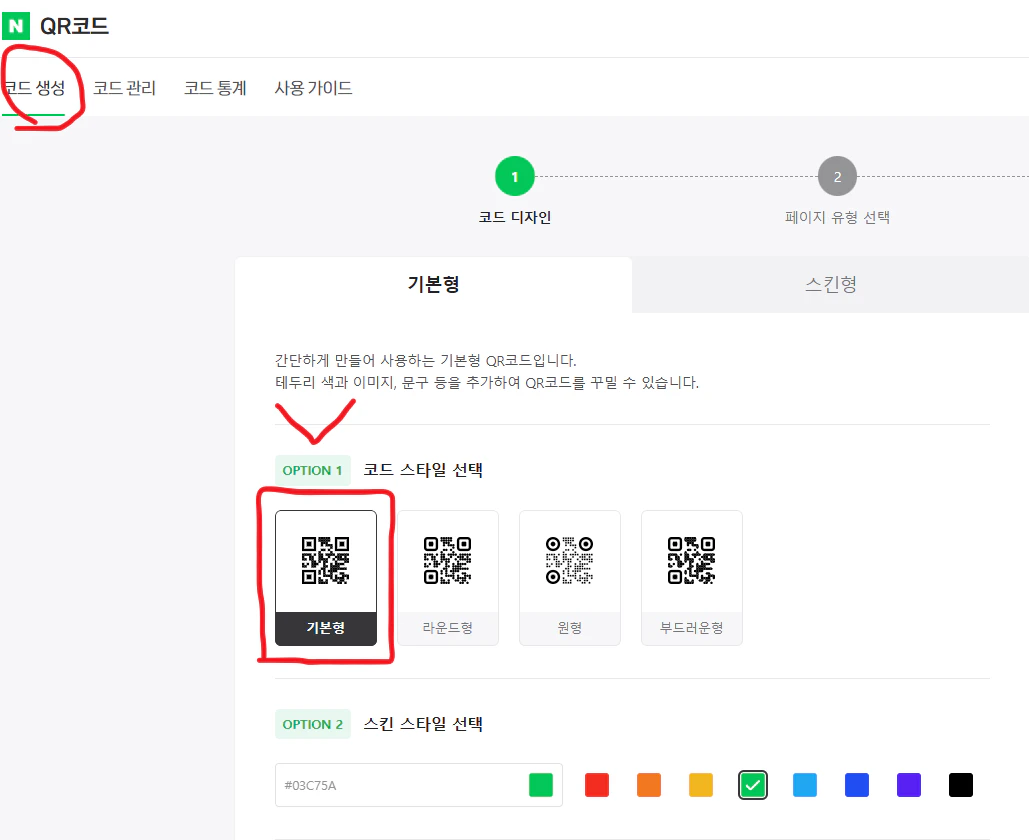Choose the 부드러운형 QR code style

(x=692, y=578)
